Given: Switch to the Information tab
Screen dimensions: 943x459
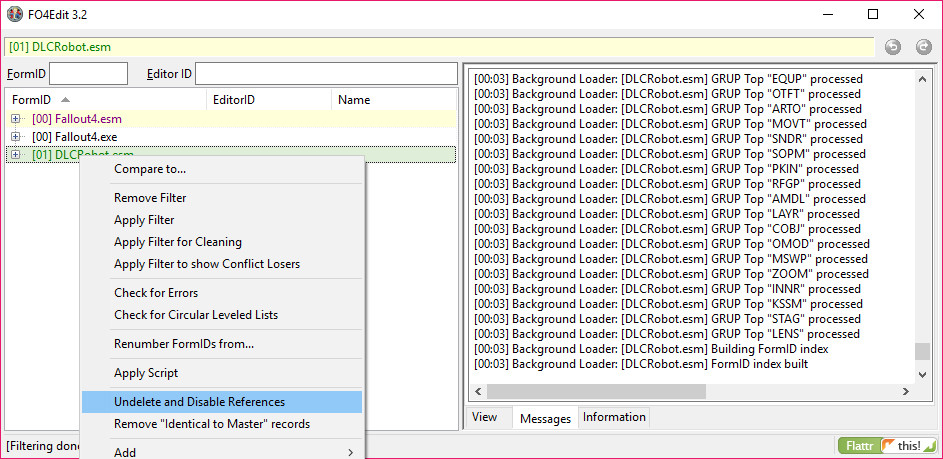Looking at the screenshot, I should click(x=614, y=417).
